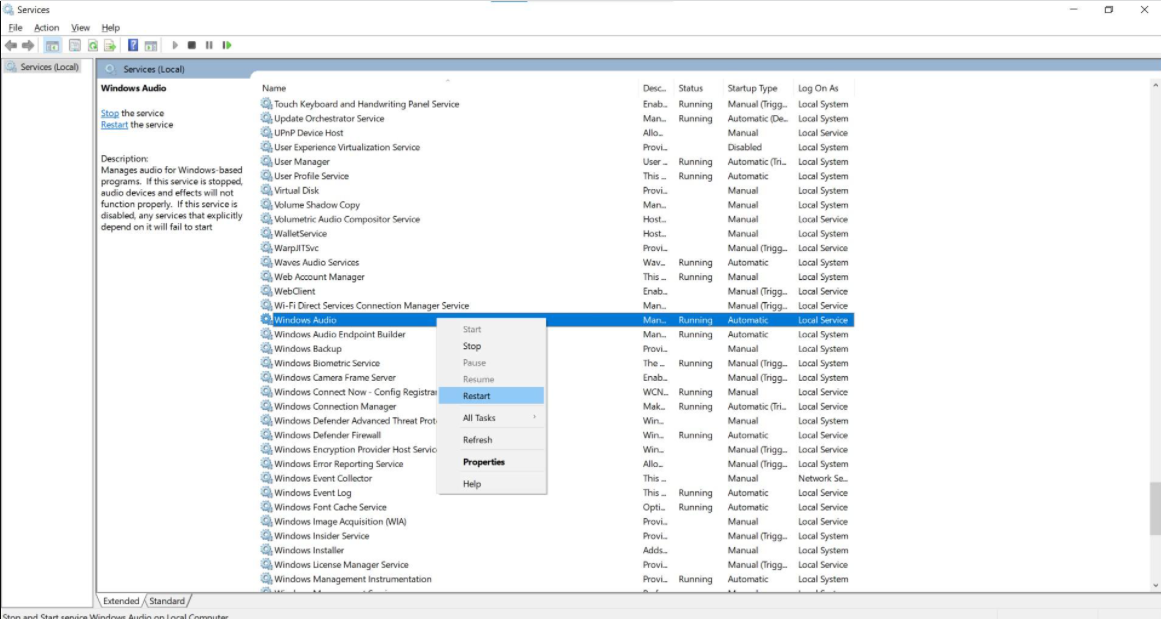1161x619 pixels.
Task: Click the Restart Service toolbar icon
Action: pyautogui.click(x=226, y=44)
